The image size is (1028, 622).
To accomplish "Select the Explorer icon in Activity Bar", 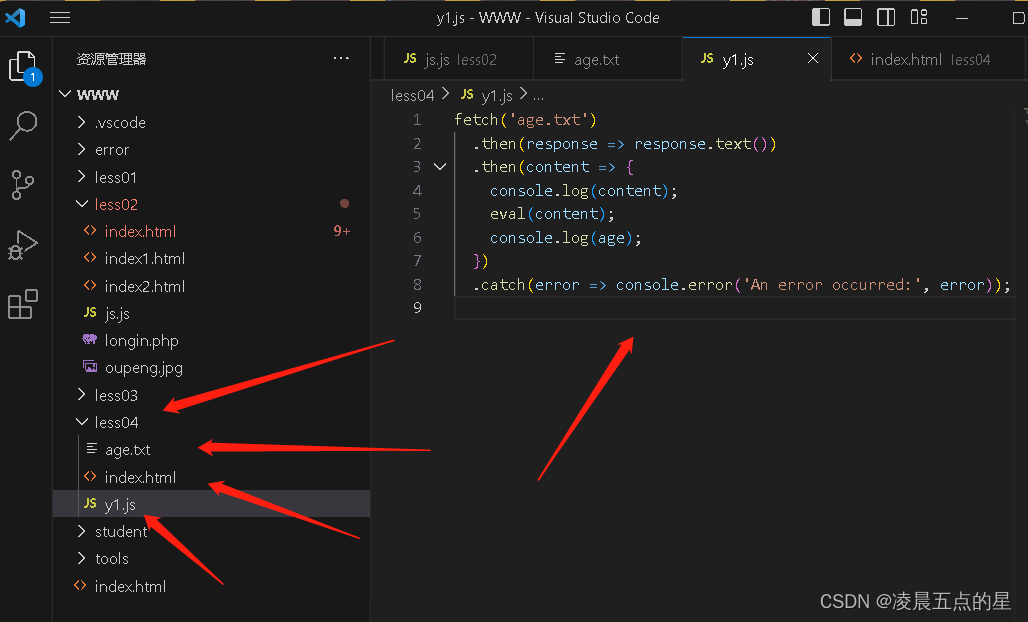I will tap(23, 66).
